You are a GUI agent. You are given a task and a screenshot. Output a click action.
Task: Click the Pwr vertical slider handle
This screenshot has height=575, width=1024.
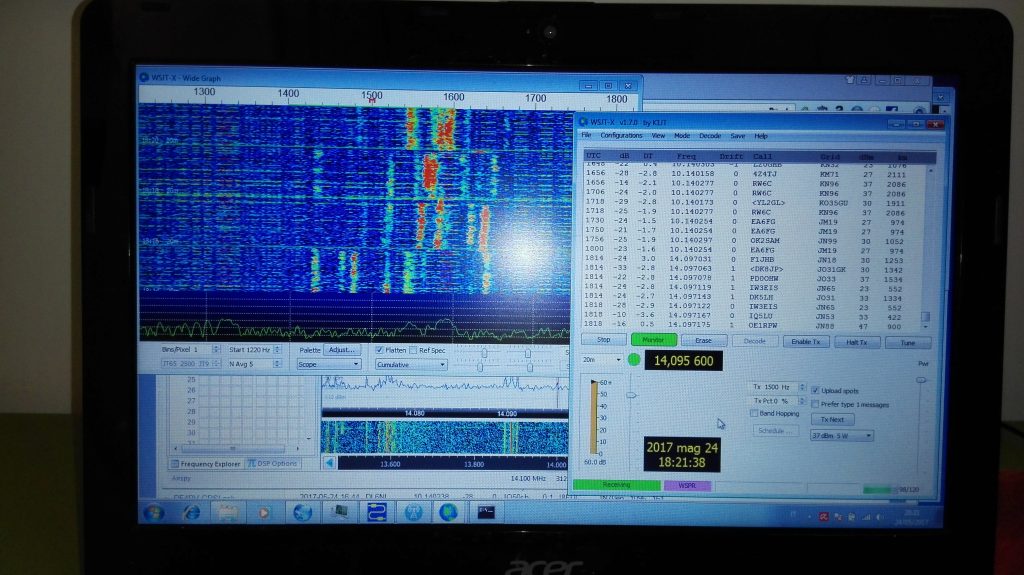pyautogui.click(x=921, y=380)
